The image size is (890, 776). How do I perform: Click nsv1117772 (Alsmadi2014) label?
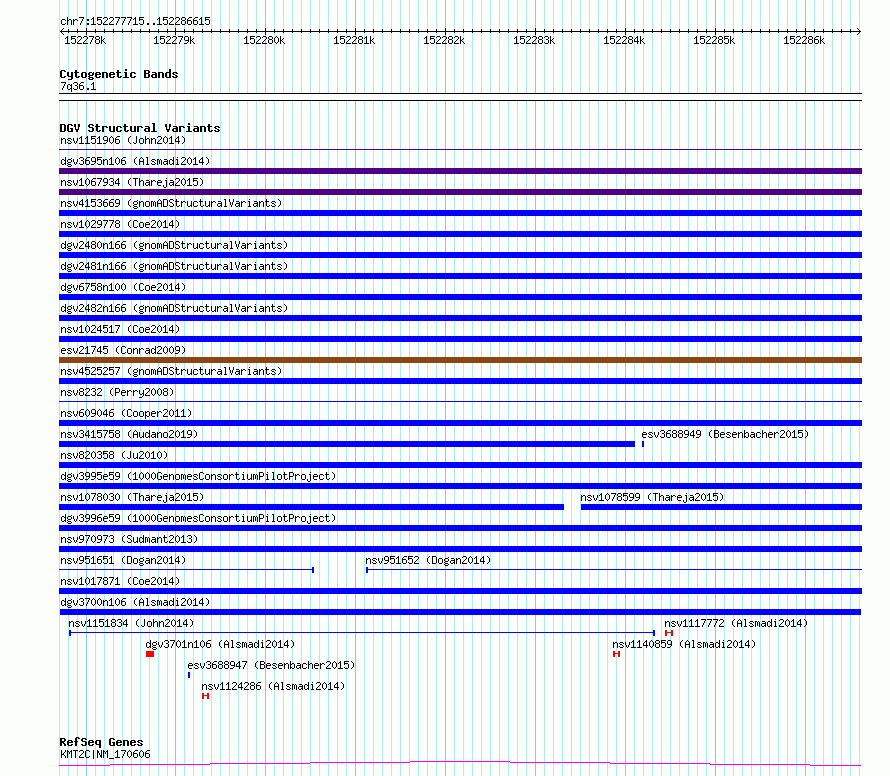(736, 623)
